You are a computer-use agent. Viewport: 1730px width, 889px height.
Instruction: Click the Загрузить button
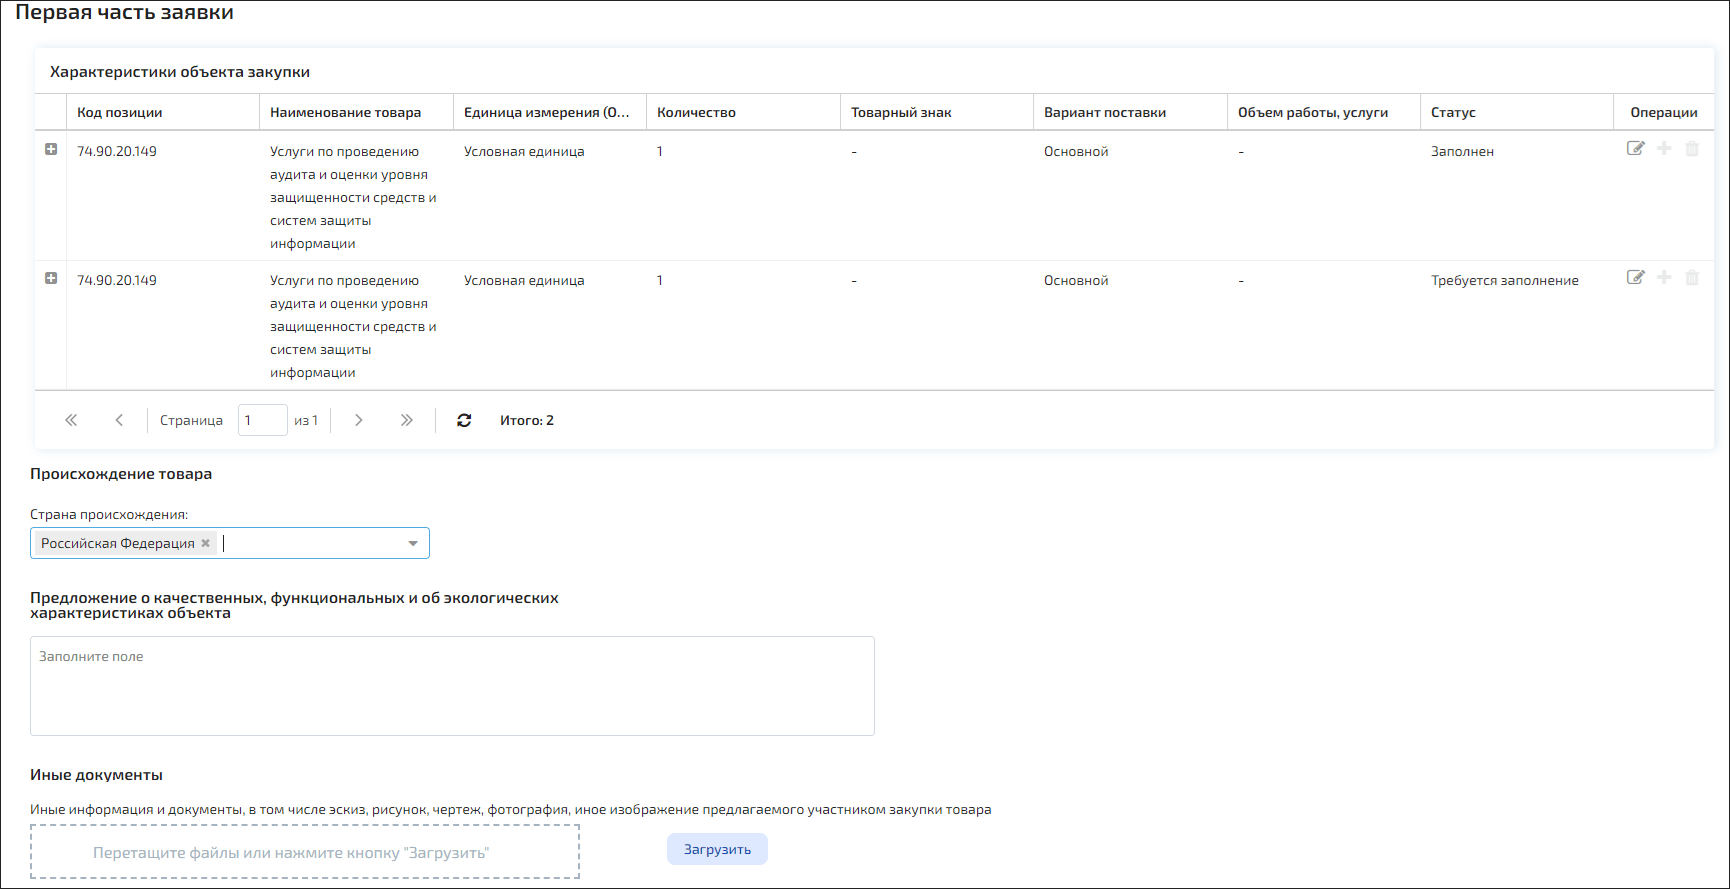(x=717, y=849)
